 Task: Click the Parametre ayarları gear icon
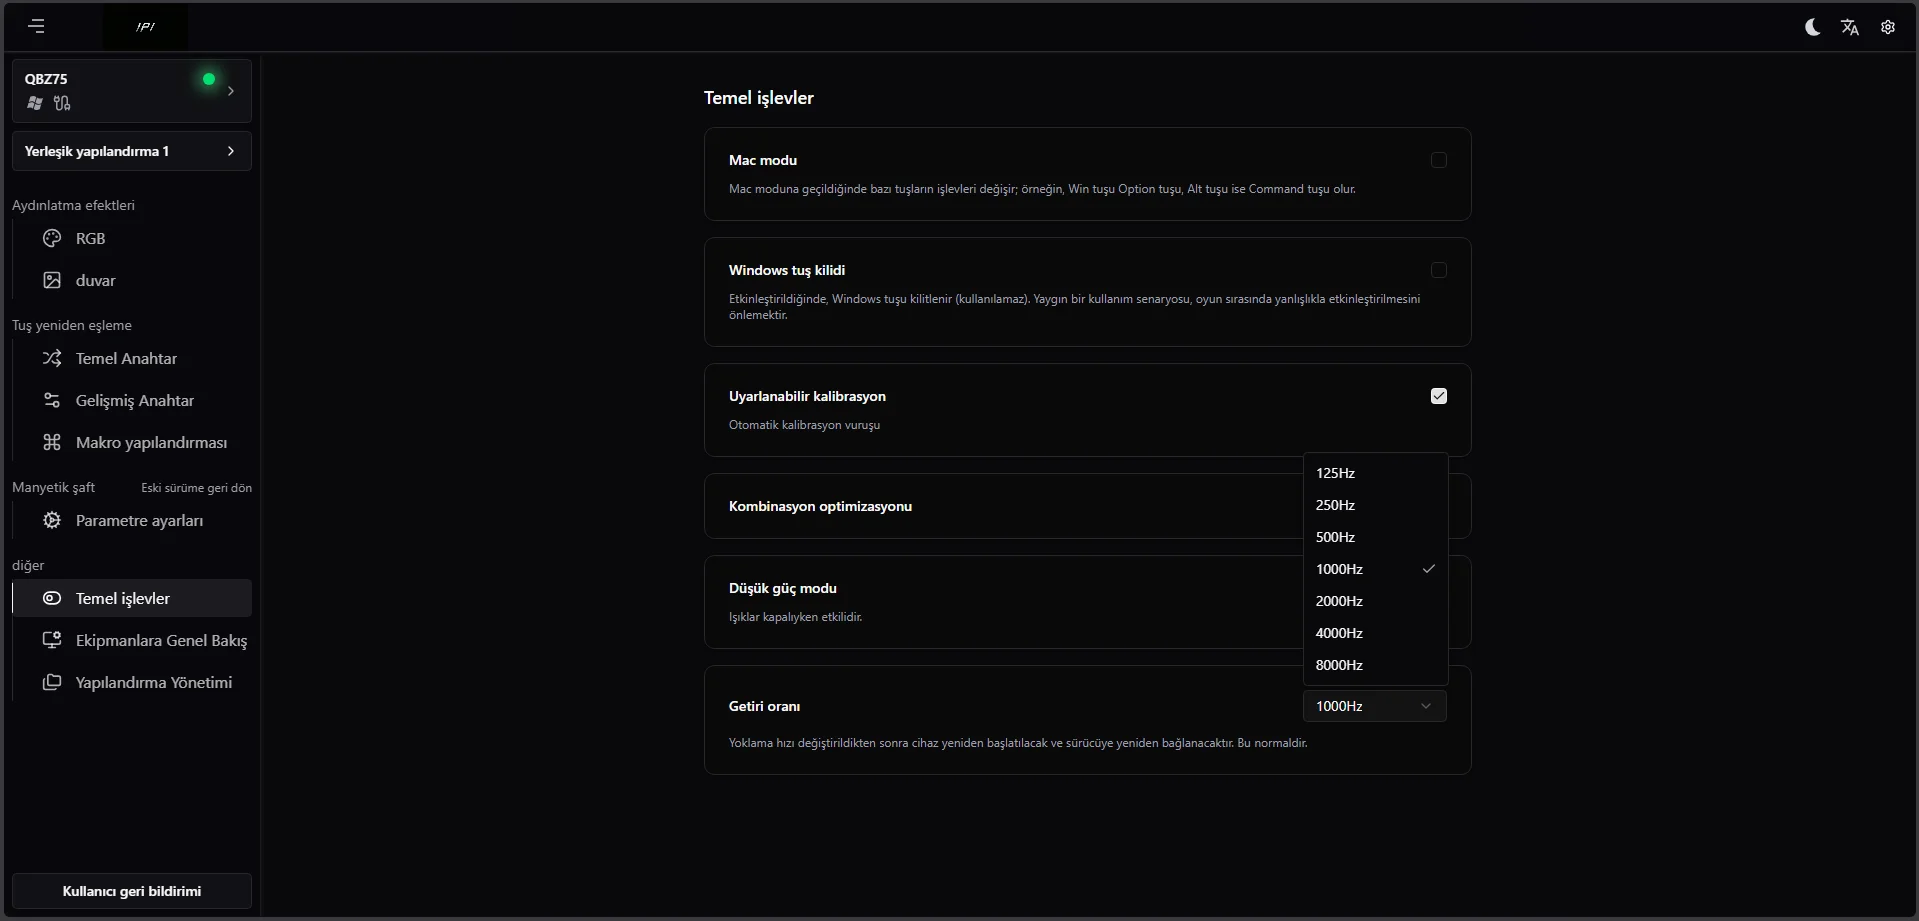tap(52, 520)
